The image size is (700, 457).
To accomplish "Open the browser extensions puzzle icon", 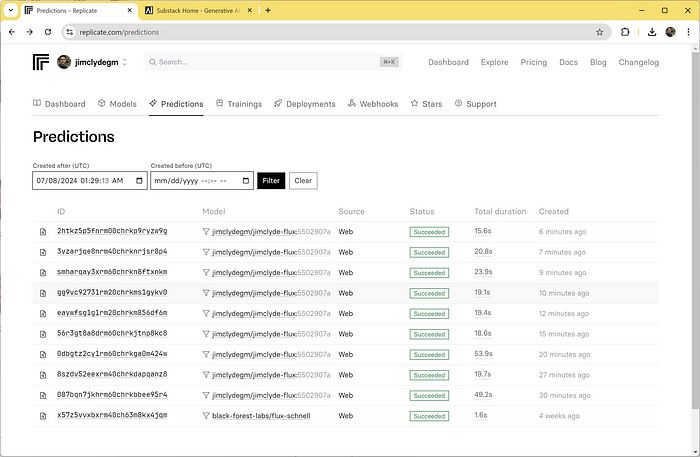I will [626, 31].
